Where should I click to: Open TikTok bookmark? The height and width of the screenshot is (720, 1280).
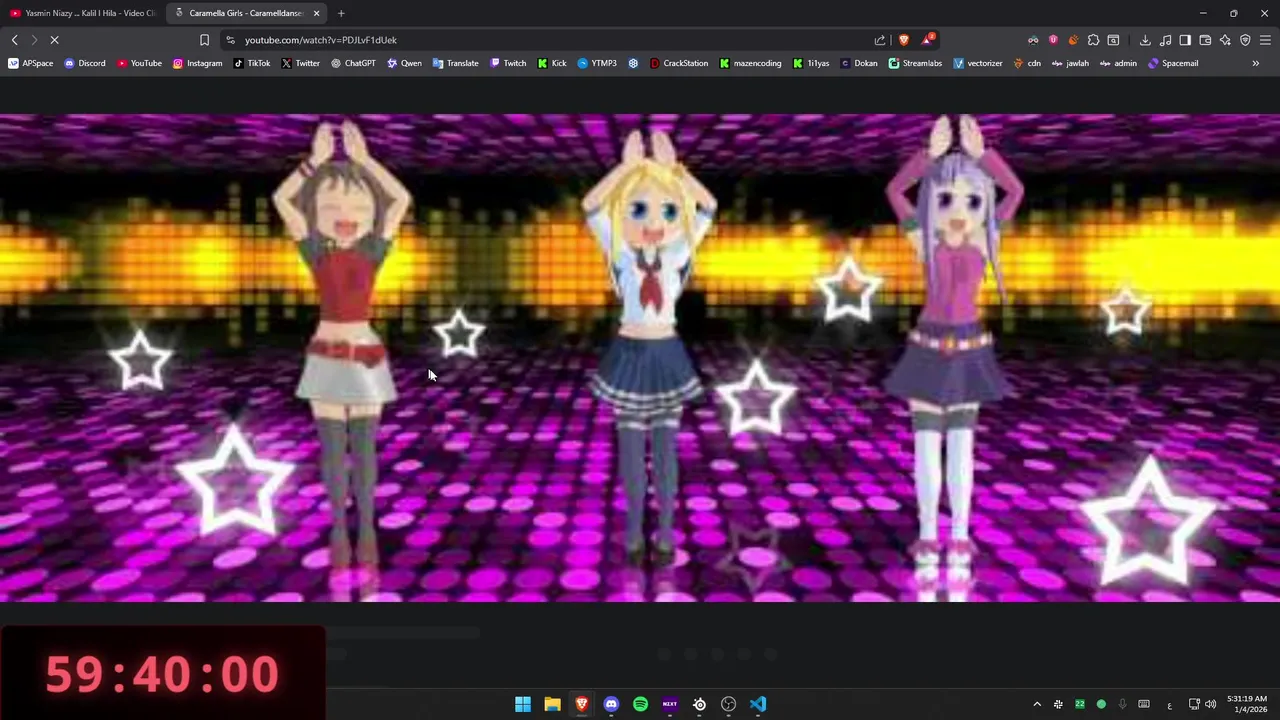pos(252,63)
